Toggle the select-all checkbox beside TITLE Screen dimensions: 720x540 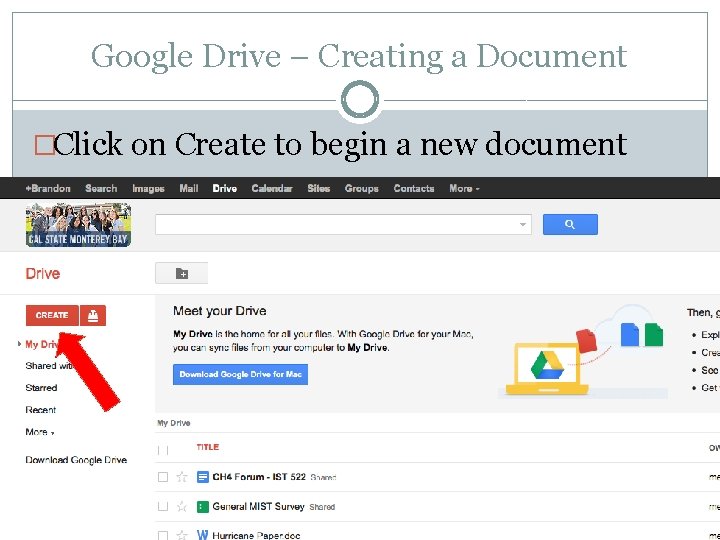163,450
